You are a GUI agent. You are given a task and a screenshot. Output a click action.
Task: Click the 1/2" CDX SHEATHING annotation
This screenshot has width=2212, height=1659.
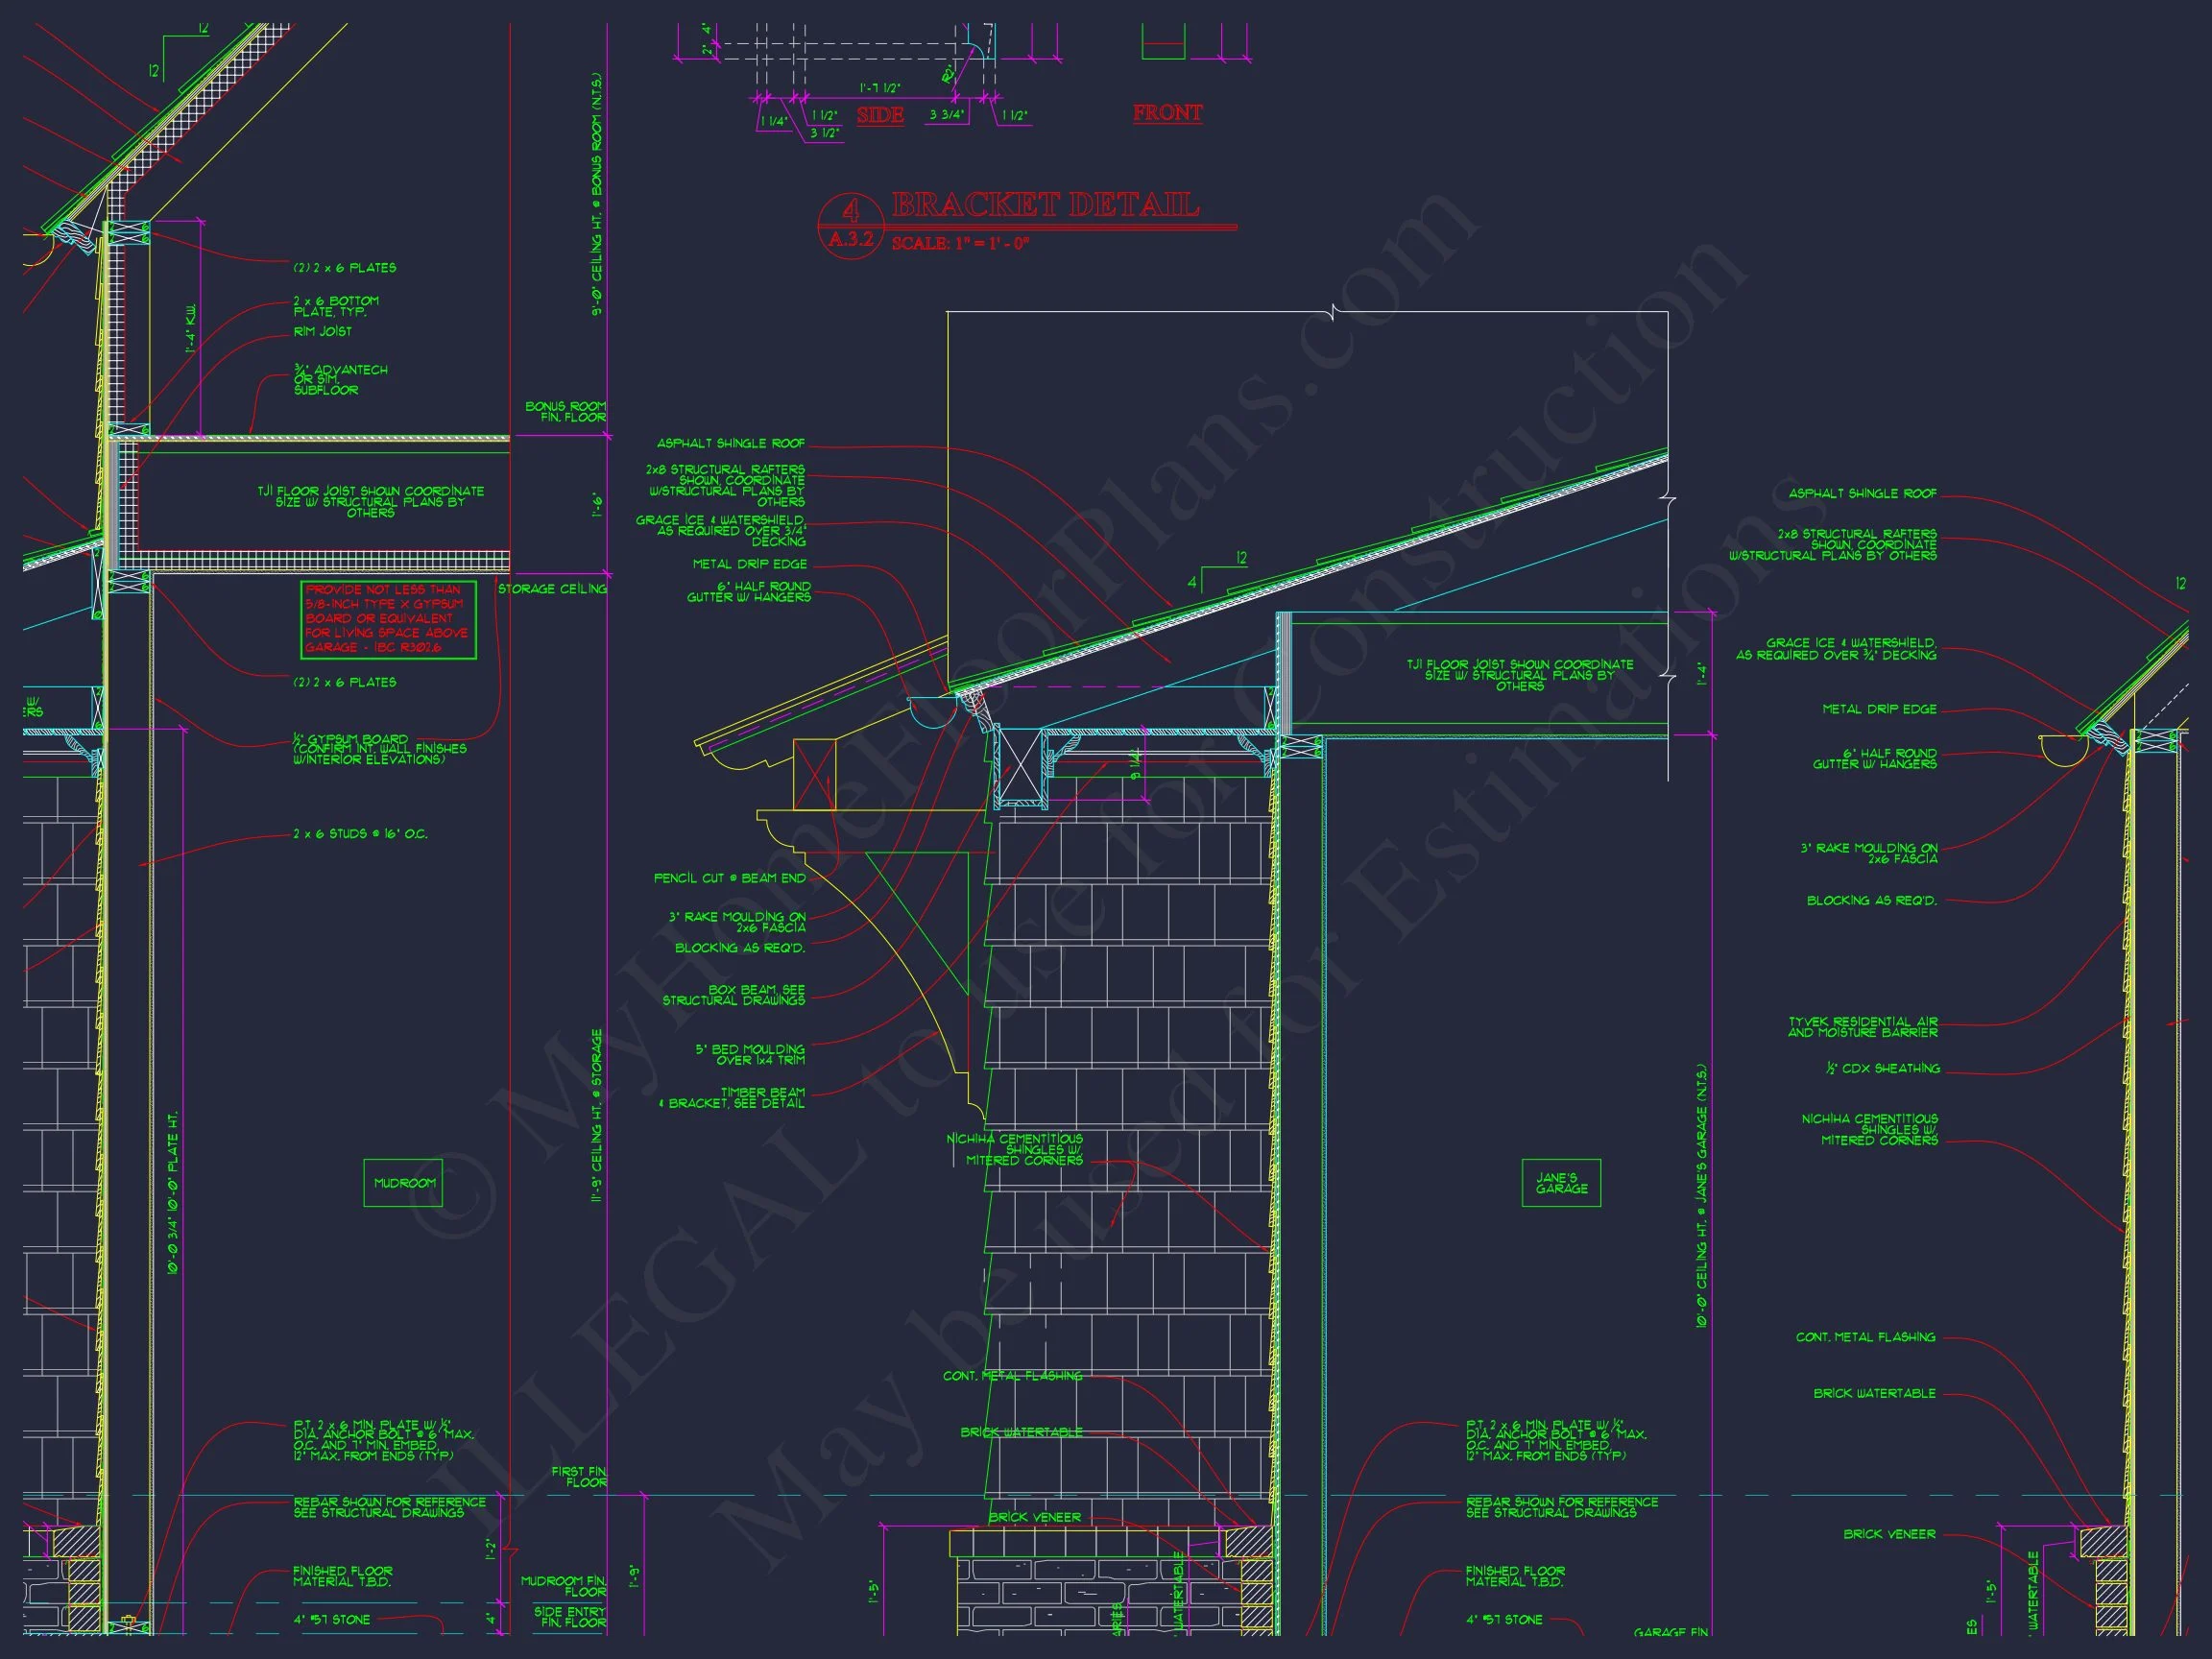point(1881,1069)
